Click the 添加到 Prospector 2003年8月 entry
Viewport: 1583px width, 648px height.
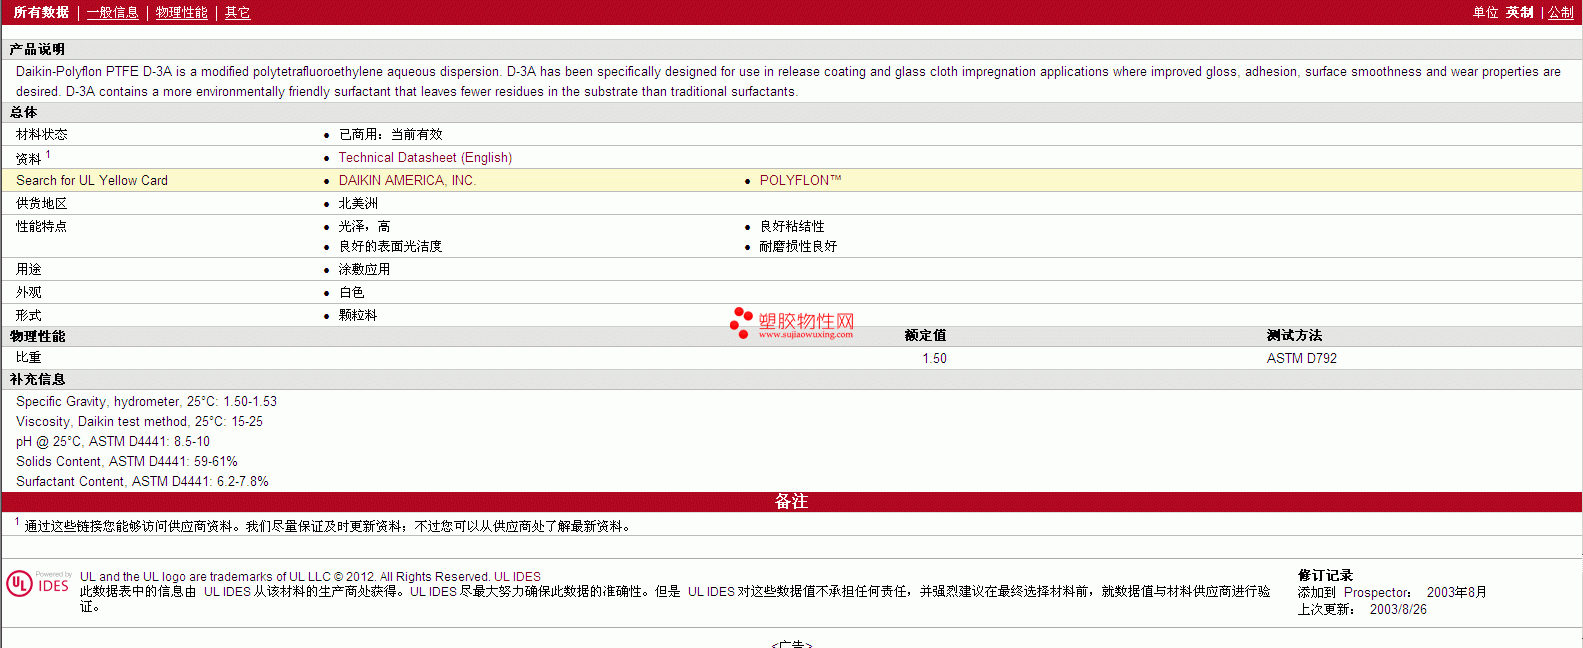point(1392,593)
